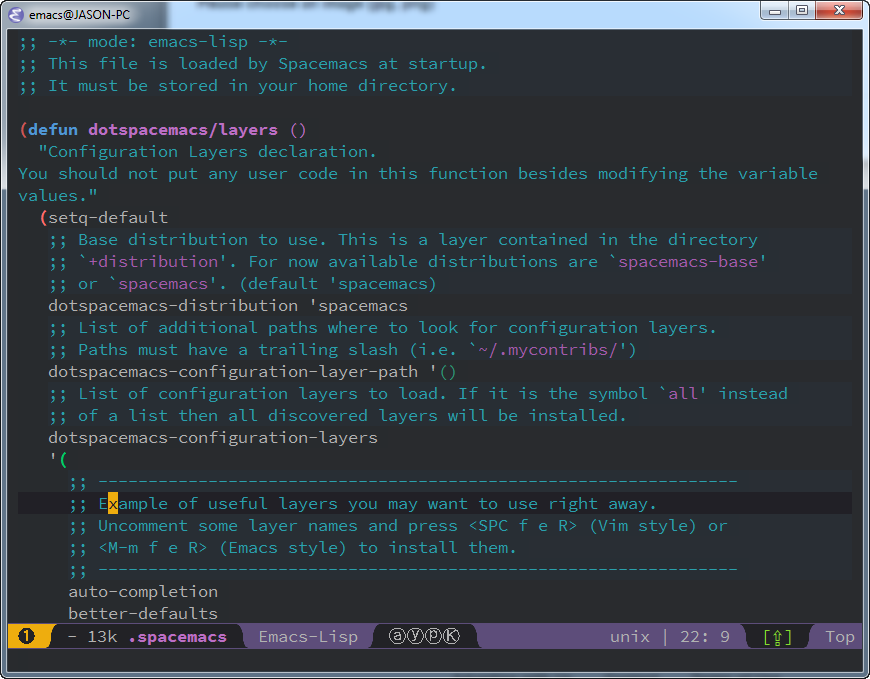
Task: Click the window number 1 indicator in mode line
Action: [26, 636]
